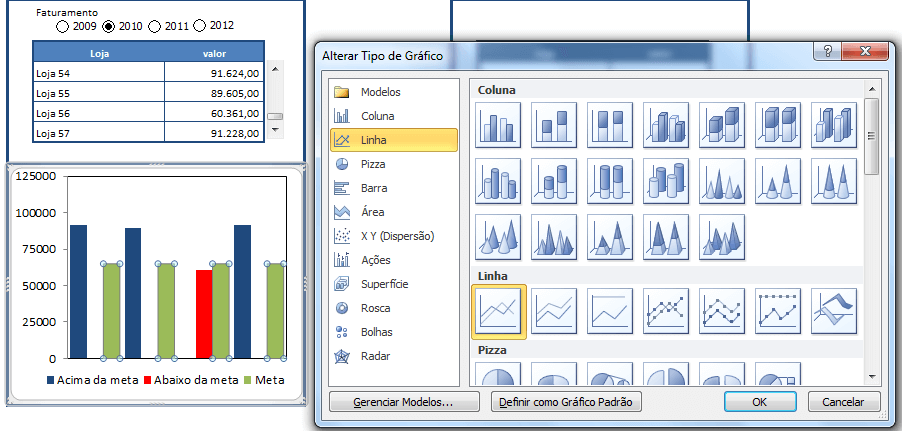Click the Loja 54 table cell

pyautogui.click(x=99, y=73)
